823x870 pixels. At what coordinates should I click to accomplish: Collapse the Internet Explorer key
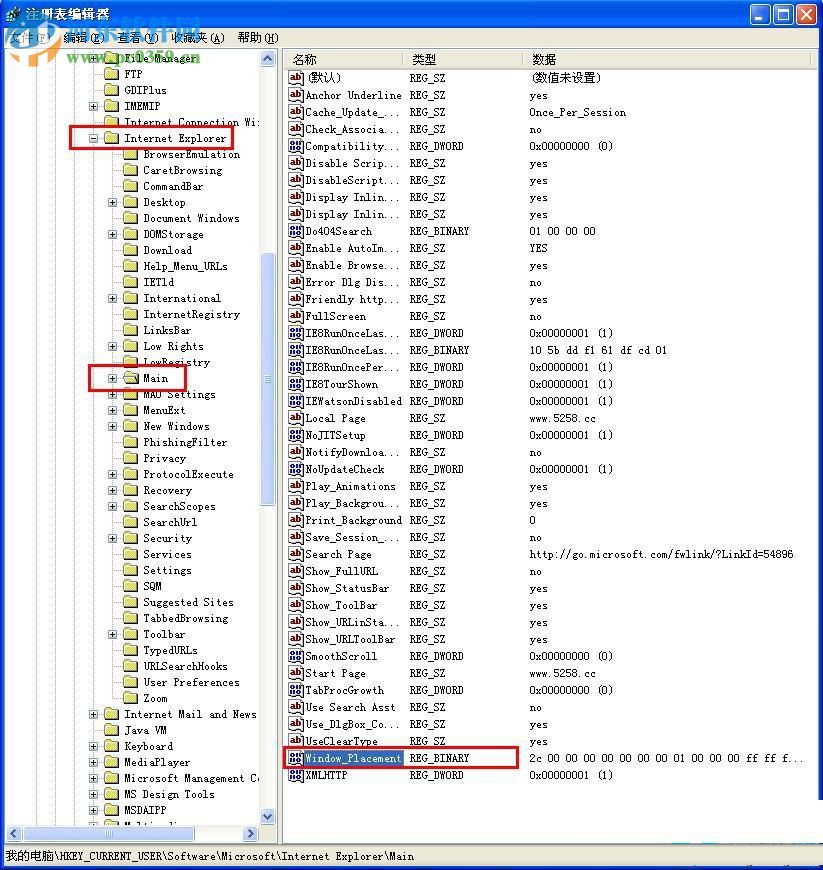coord(92,138)
